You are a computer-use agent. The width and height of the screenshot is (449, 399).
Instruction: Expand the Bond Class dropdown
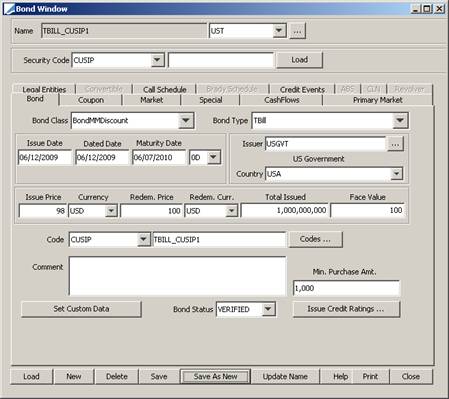(x=186, y=120)
